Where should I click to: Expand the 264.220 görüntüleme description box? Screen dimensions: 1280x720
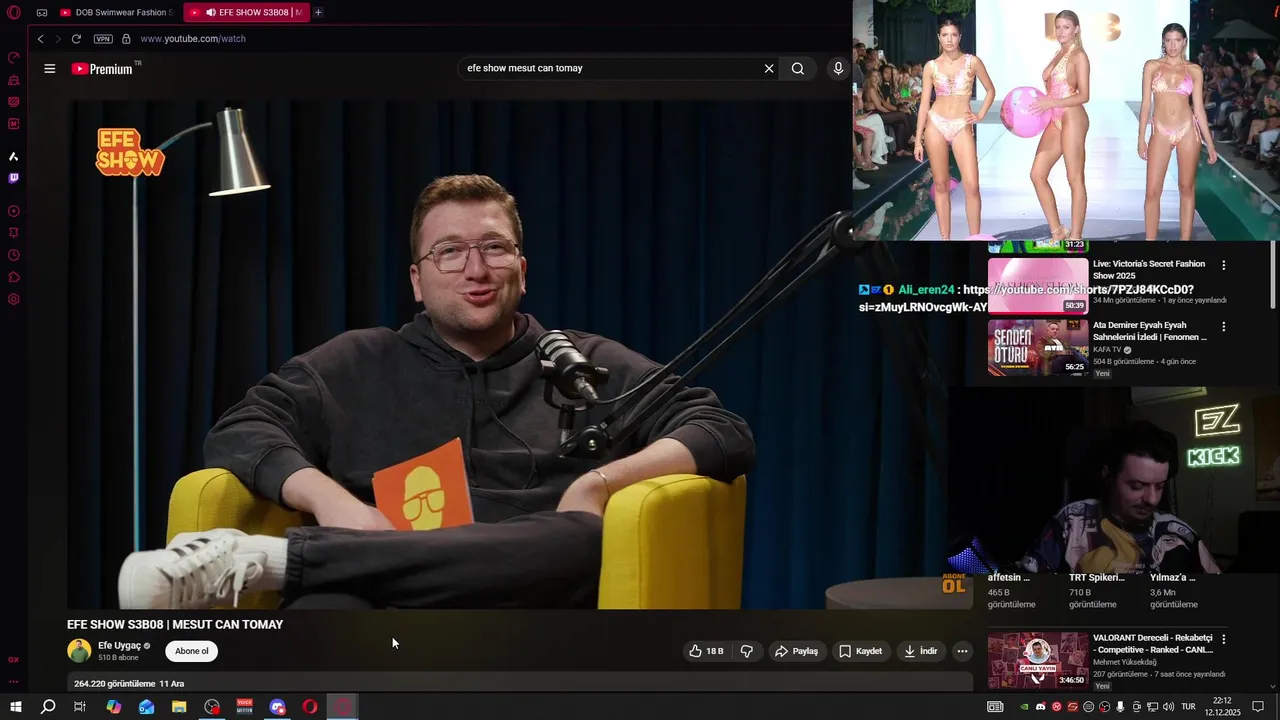click(x=520, y=683)
